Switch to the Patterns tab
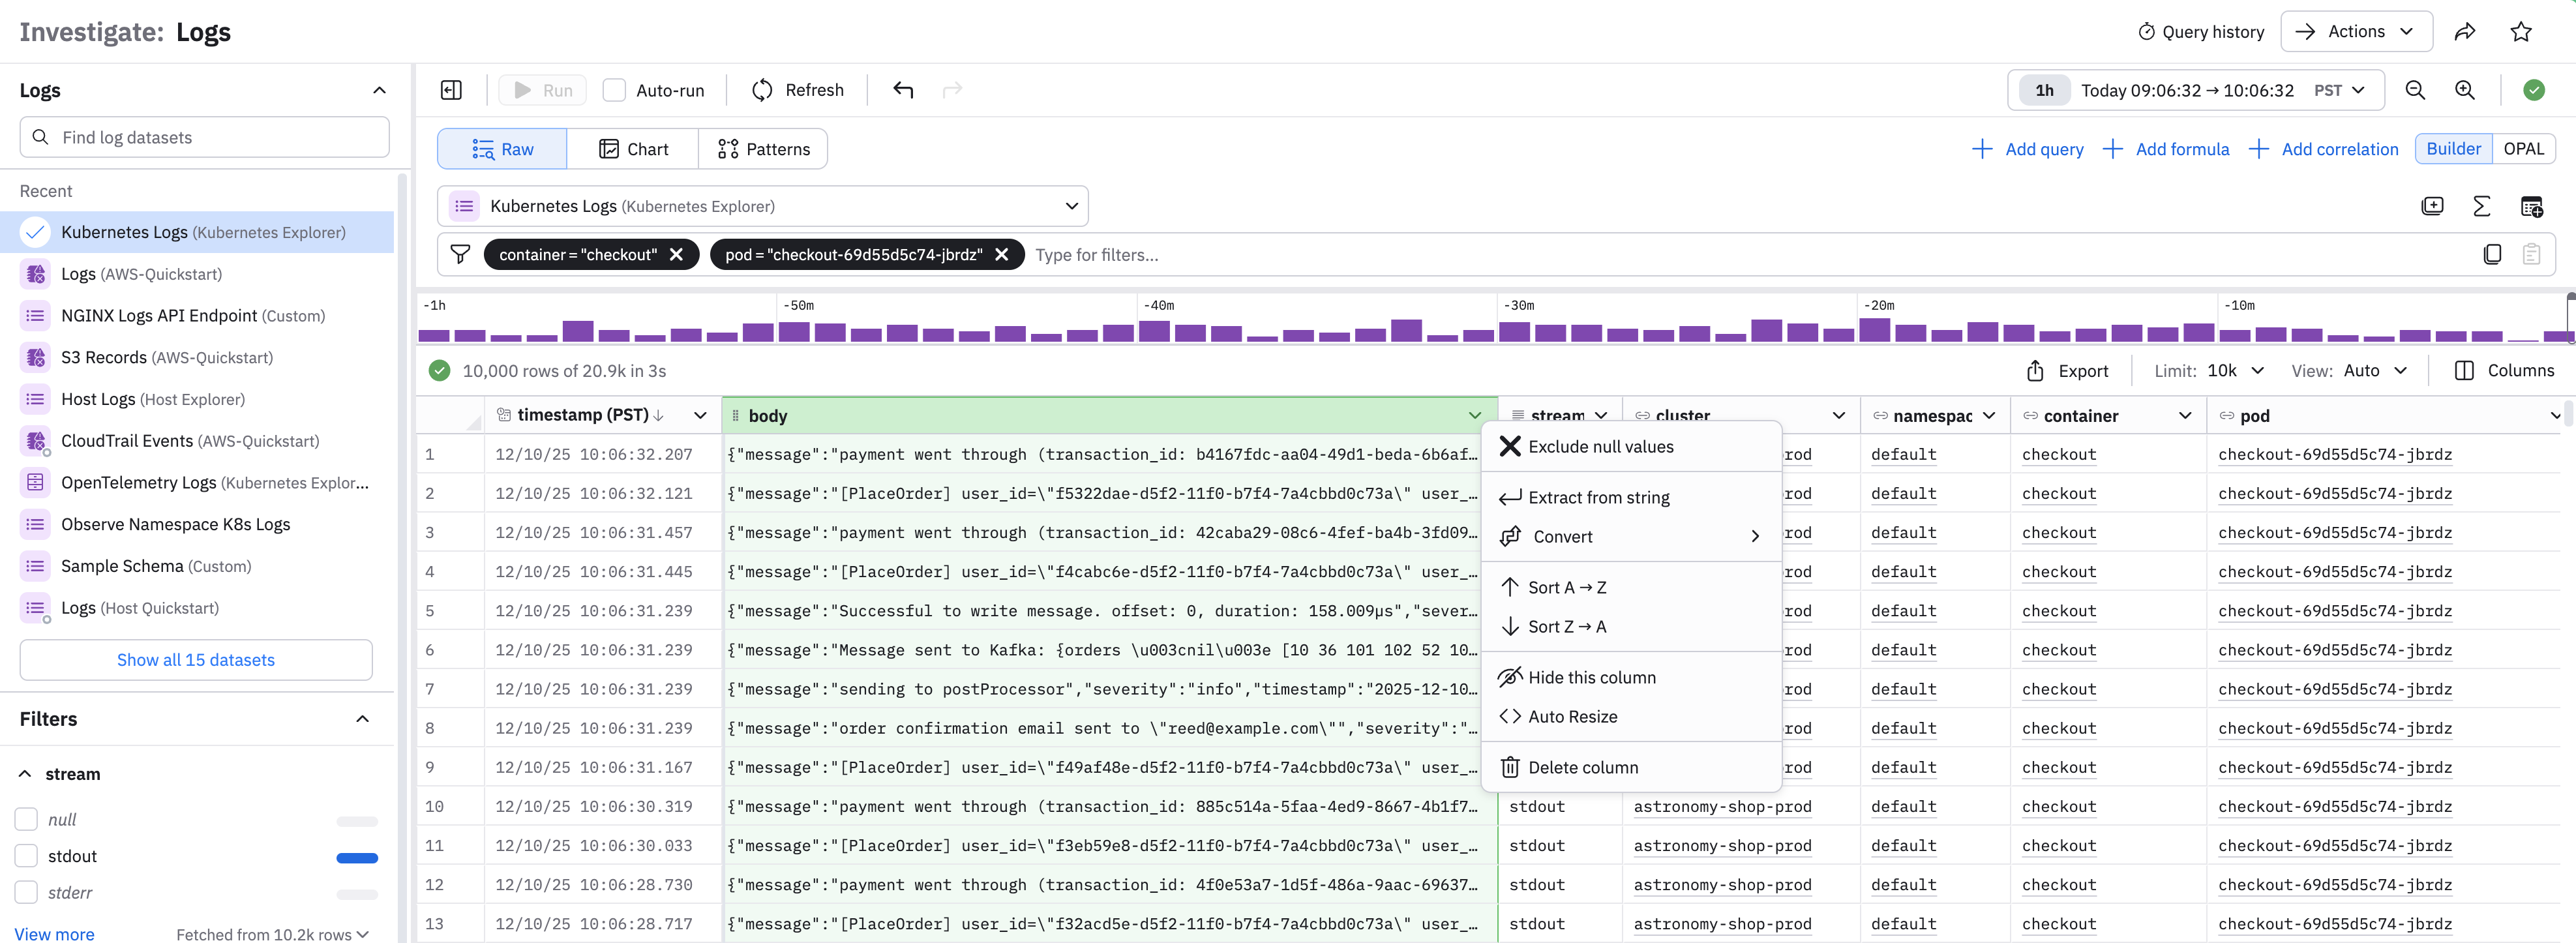Screen dimensions: 2576x943 [x=763, y=149]
